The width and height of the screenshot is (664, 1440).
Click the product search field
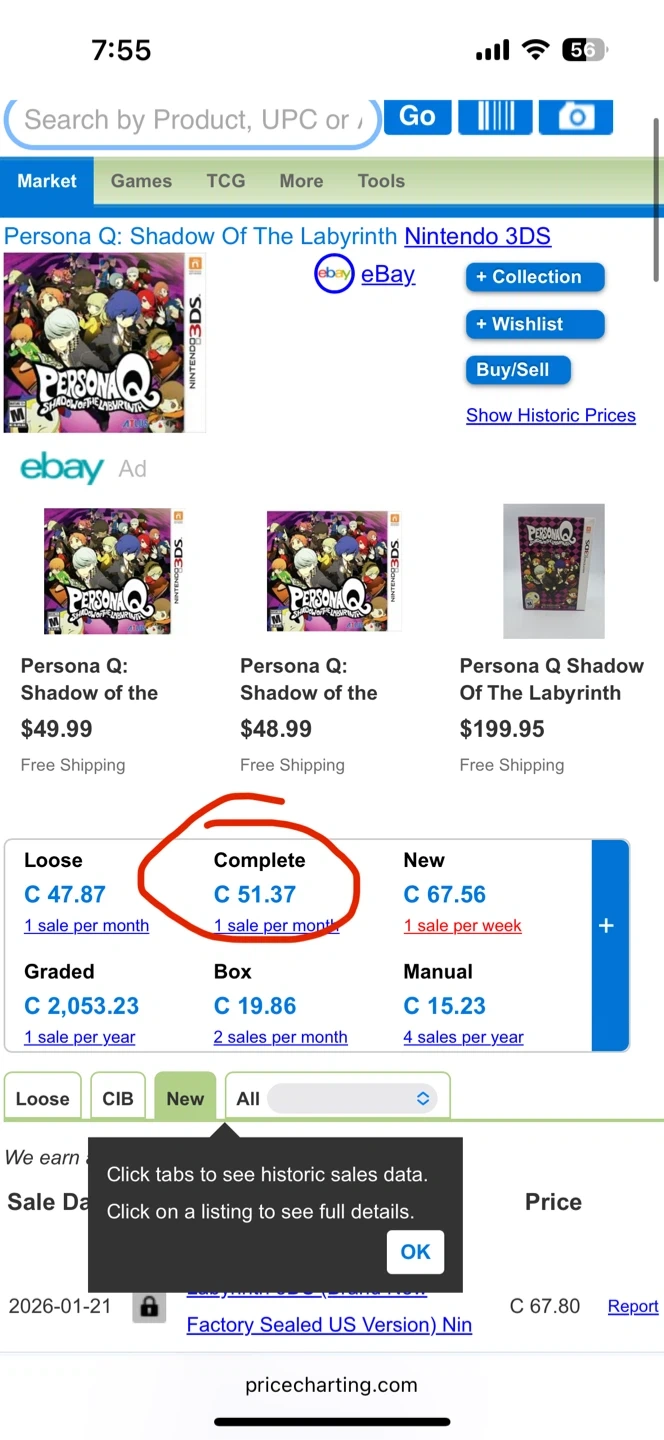click(x=190, y=121)
